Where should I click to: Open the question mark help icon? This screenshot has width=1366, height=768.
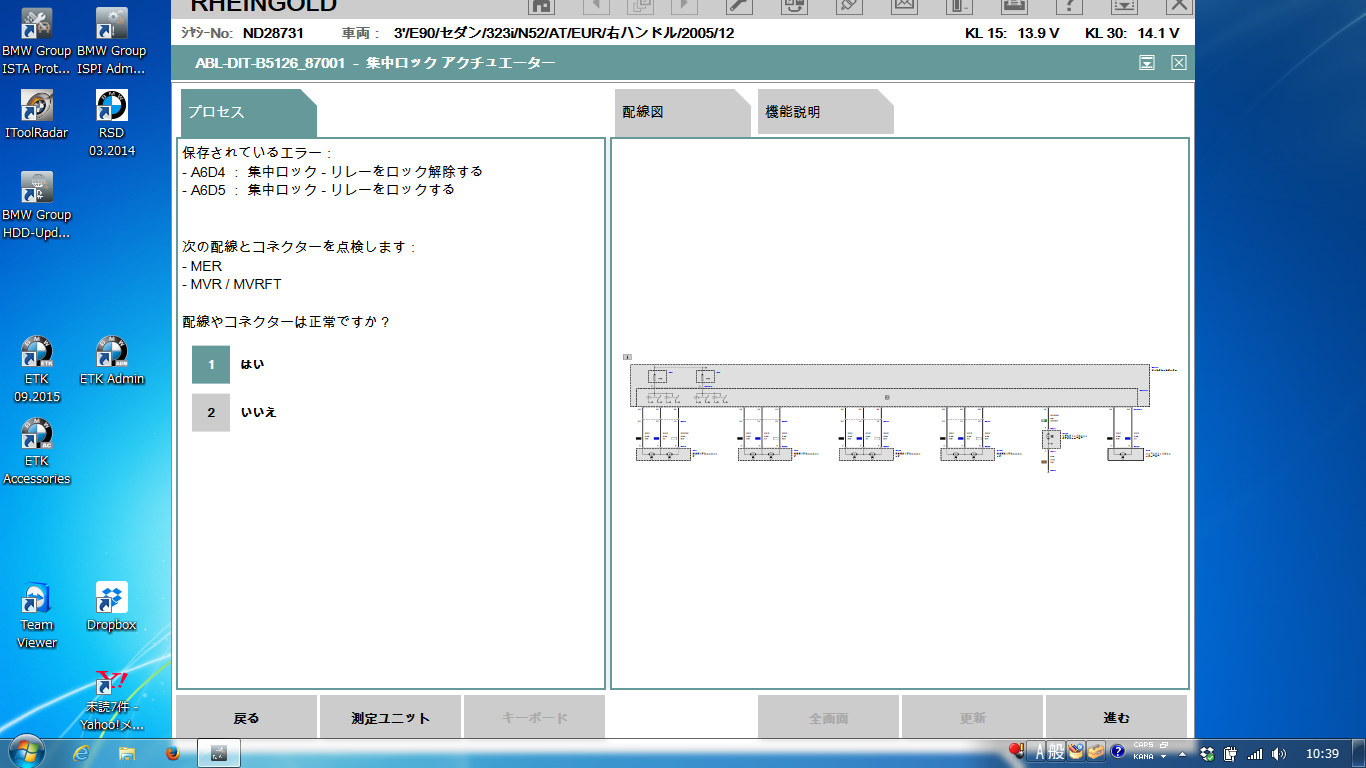click(x=1069, y=5)
